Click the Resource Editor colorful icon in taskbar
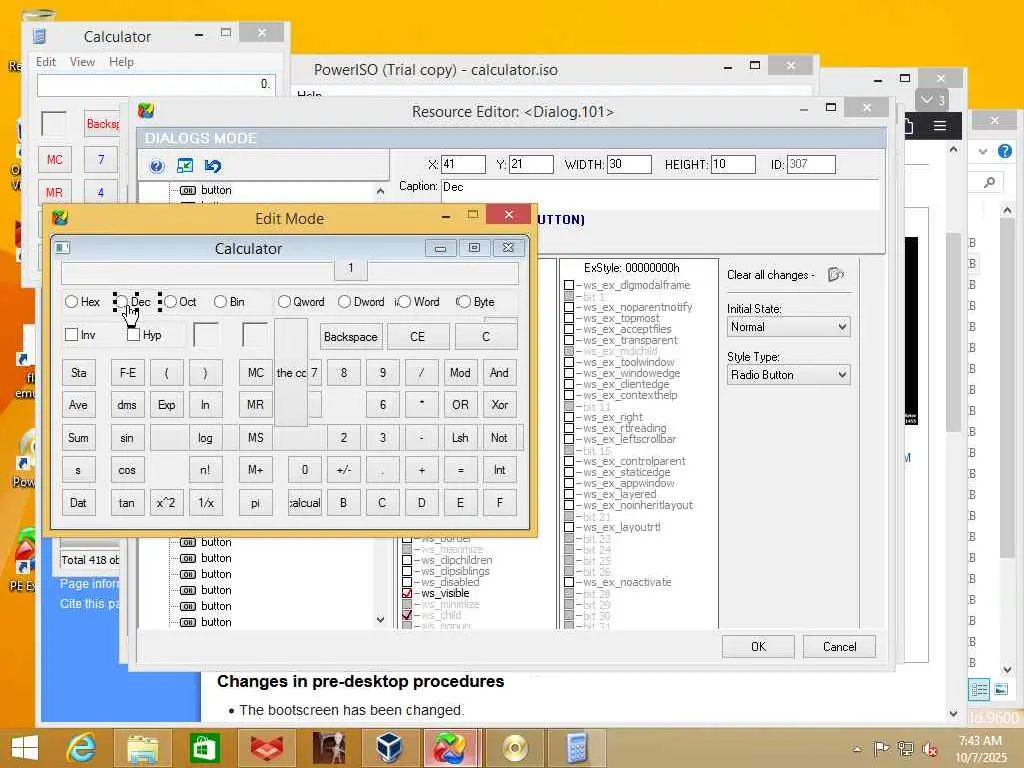This screenshot has height=768, width=1024. point(451,748)
